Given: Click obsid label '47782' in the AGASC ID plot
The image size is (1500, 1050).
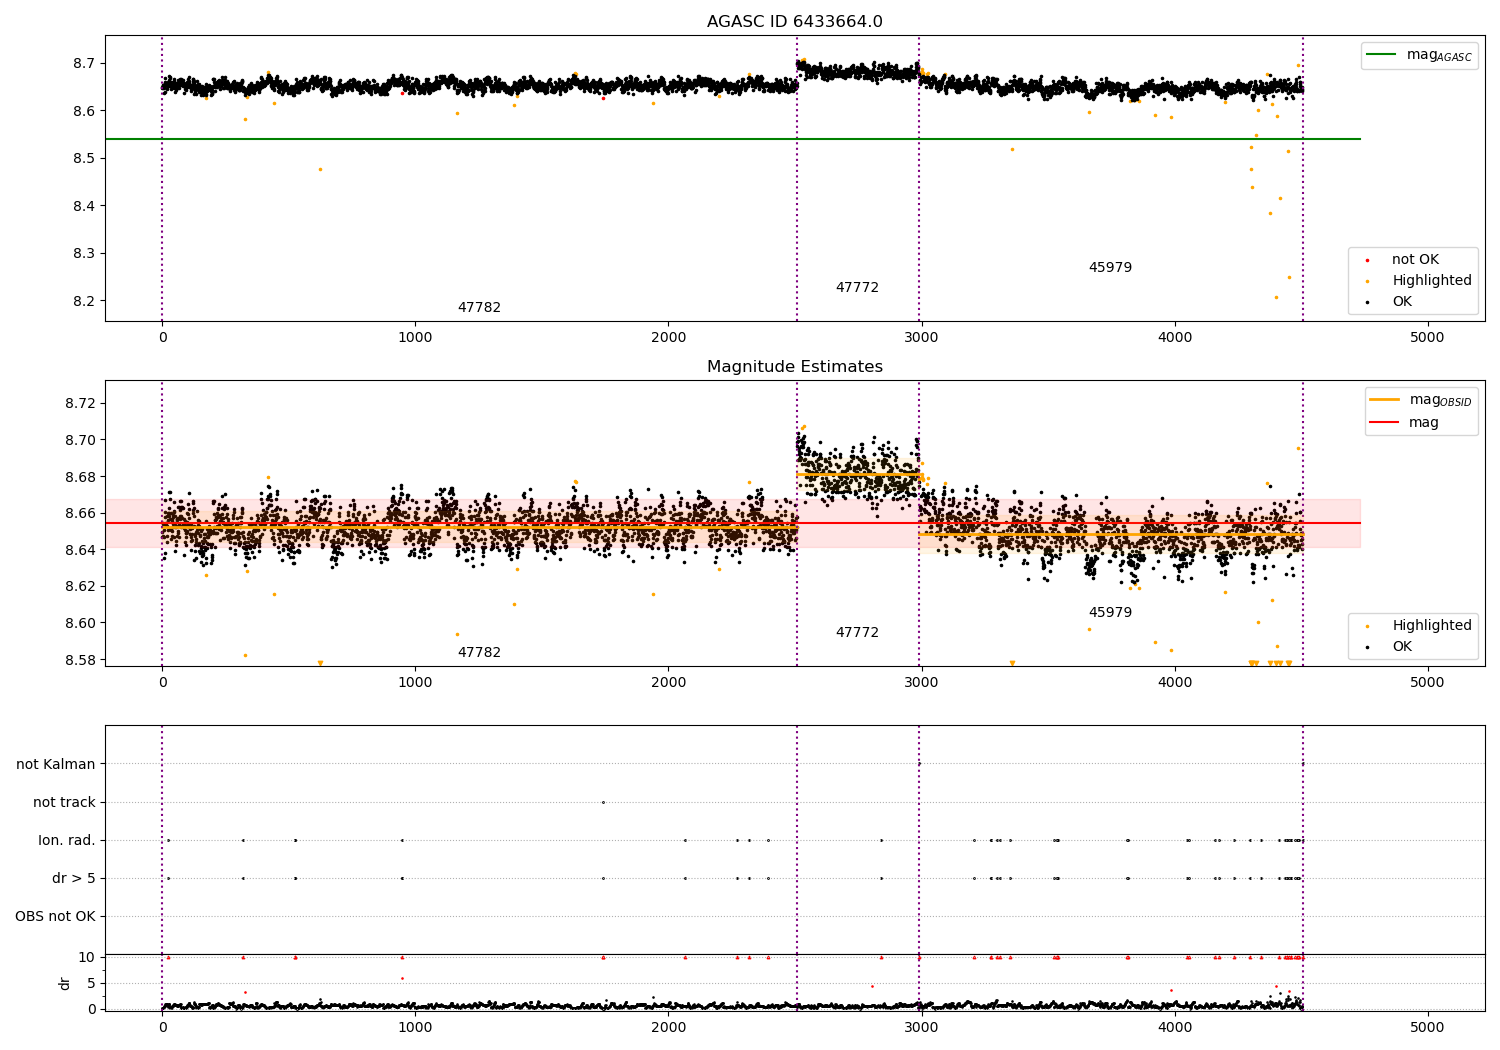Looking at the screenshot, I should point(479,308).
